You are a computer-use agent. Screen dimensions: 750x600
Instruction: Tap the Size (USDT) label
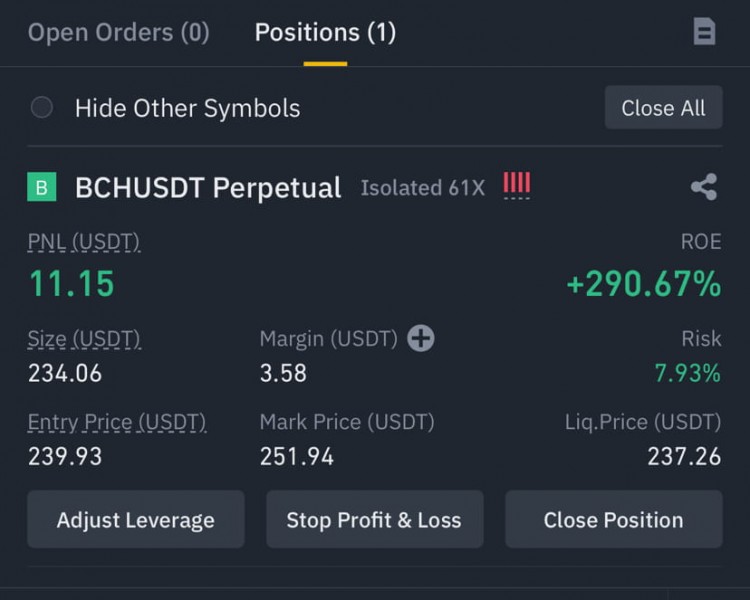tap(84, 339)
